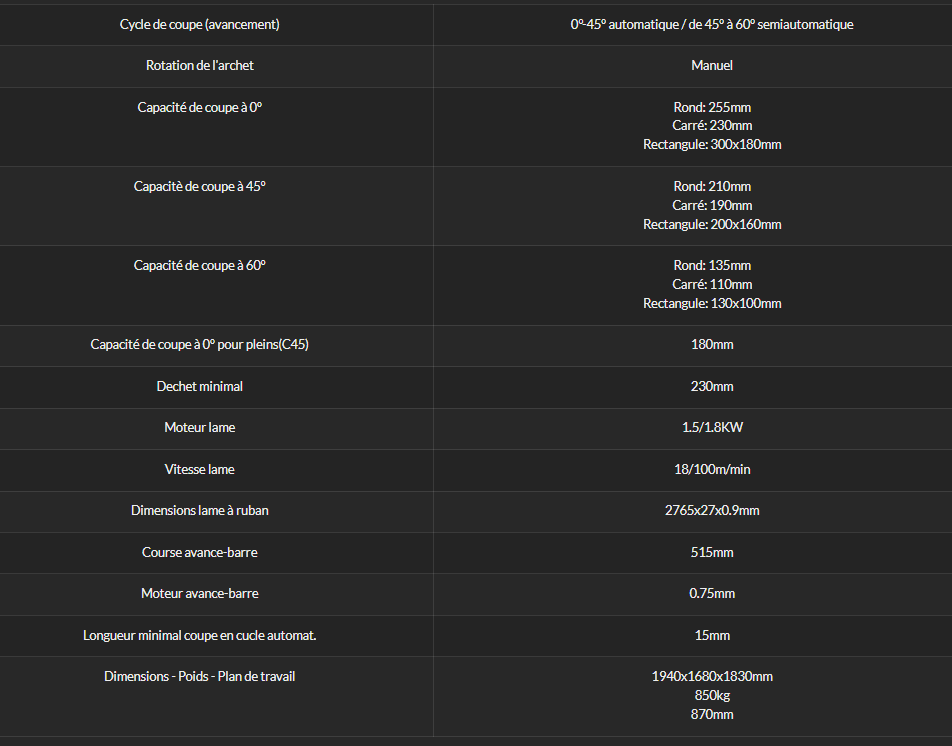Click the "2765x27x0.9mm" value
Screen dimensions: 952x746
tap(712, 510)
